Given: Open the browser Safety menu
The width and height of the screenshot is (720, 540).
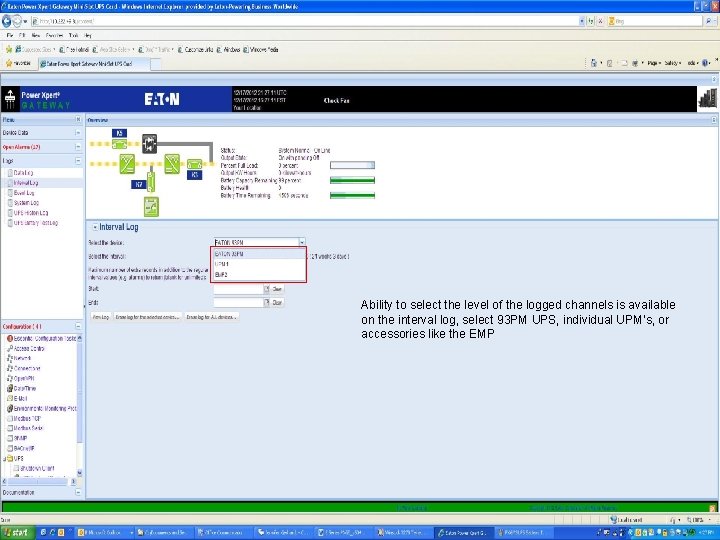Looking at the screenshot, I should 673,63.
